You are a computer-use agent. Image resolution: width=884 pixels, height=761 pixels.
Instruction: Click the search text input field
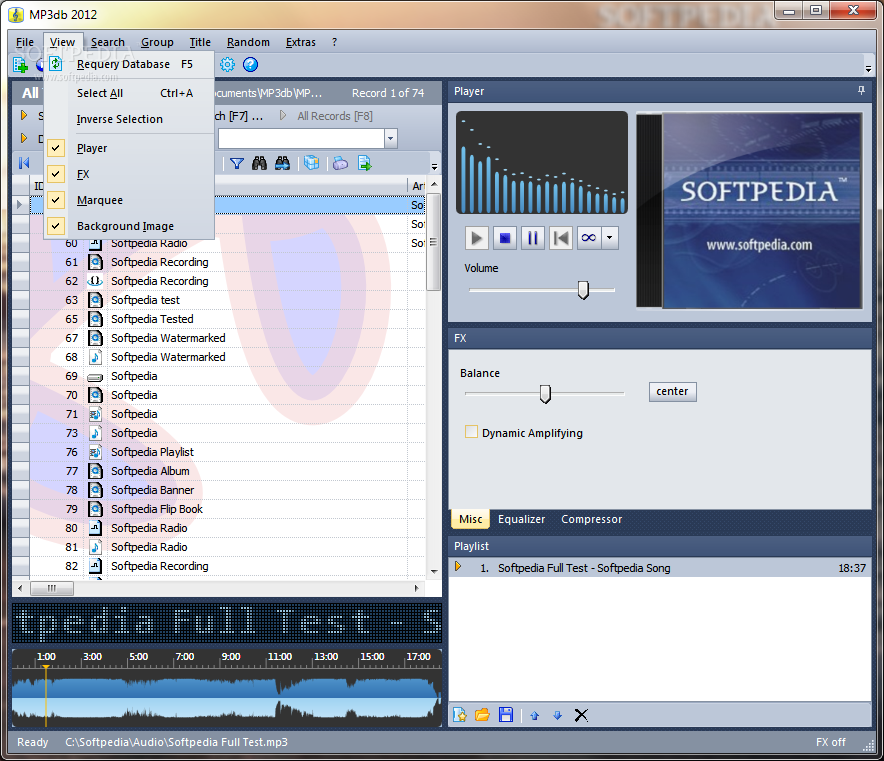pyautogui.click(x=302, y=138)
